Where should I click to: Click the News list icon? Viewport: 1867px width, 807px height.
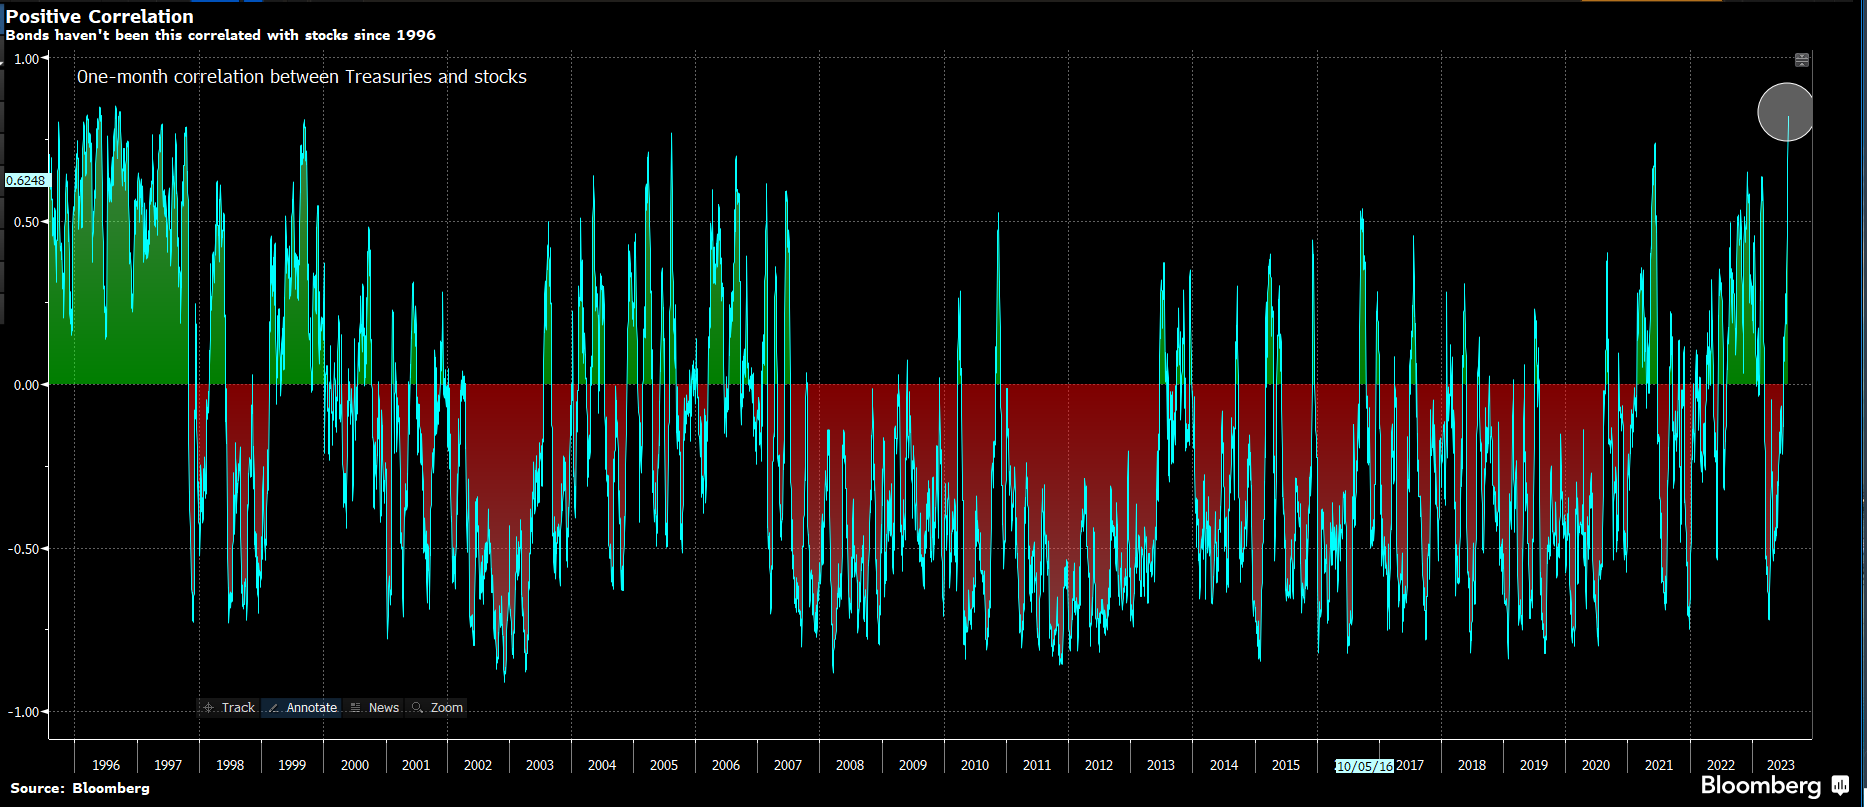(x=355, y=708)
